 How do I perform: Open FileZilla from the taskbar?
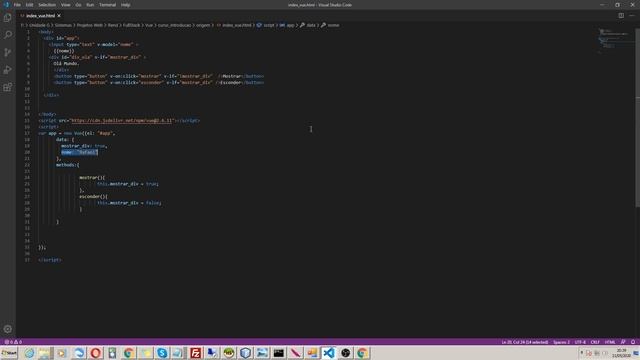(196, 353)
